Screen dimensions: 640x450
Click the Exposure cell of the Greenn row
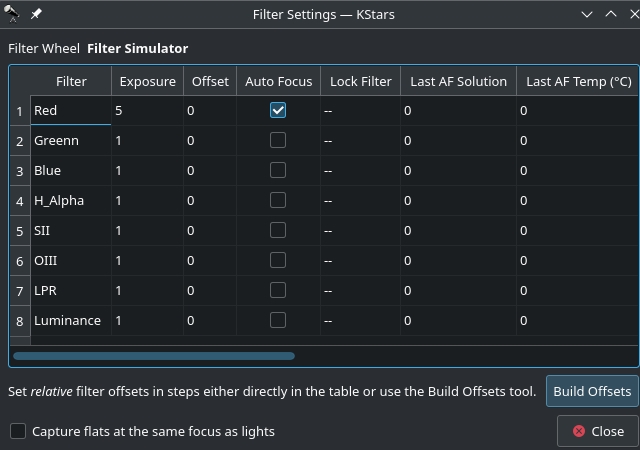coord(147,140)
